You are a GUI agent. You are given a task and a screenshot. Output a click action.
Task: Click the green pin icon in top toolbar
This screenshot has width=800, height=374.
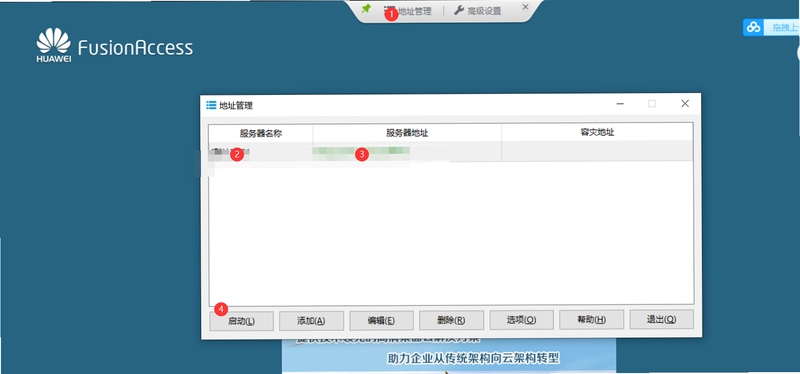(x=366, y=9)
